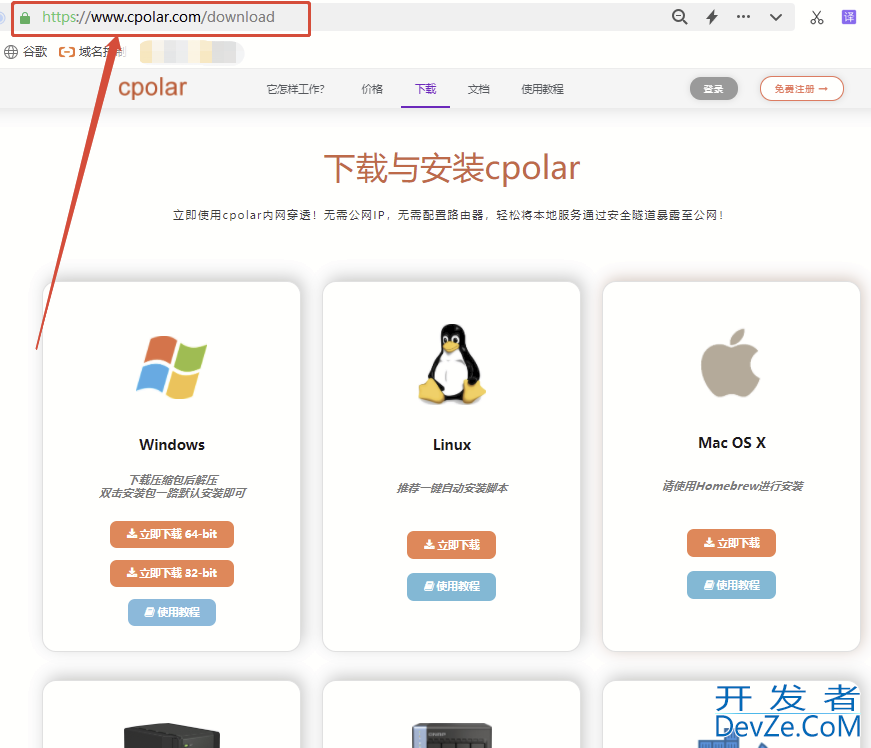The width and height of the screenshot is (871, 748).
Task: Open Linux 使用教程 tutorial button
Action: [x=452, y=586]
